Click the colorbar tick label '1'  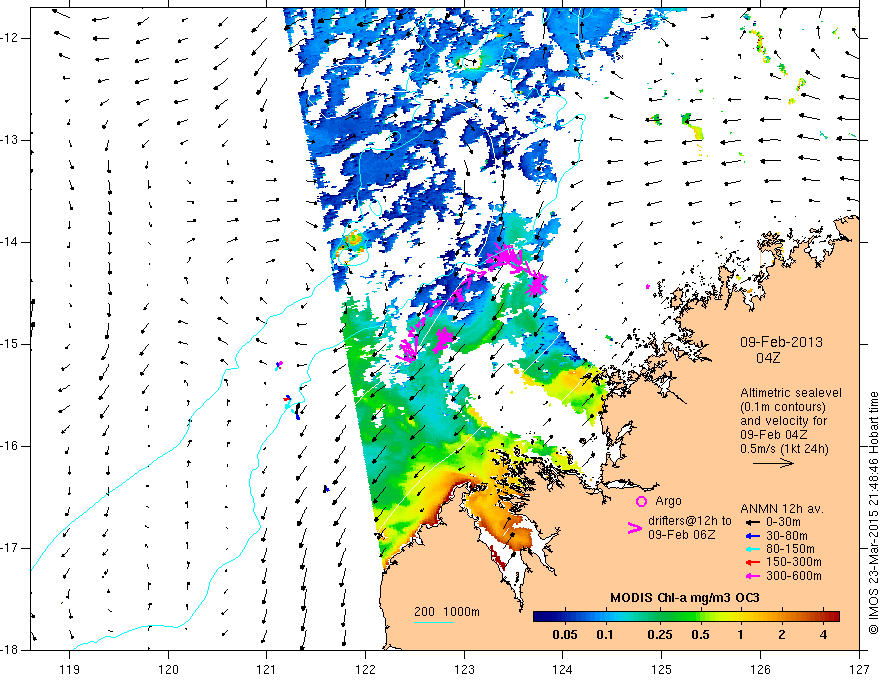[x=741, y=635]
